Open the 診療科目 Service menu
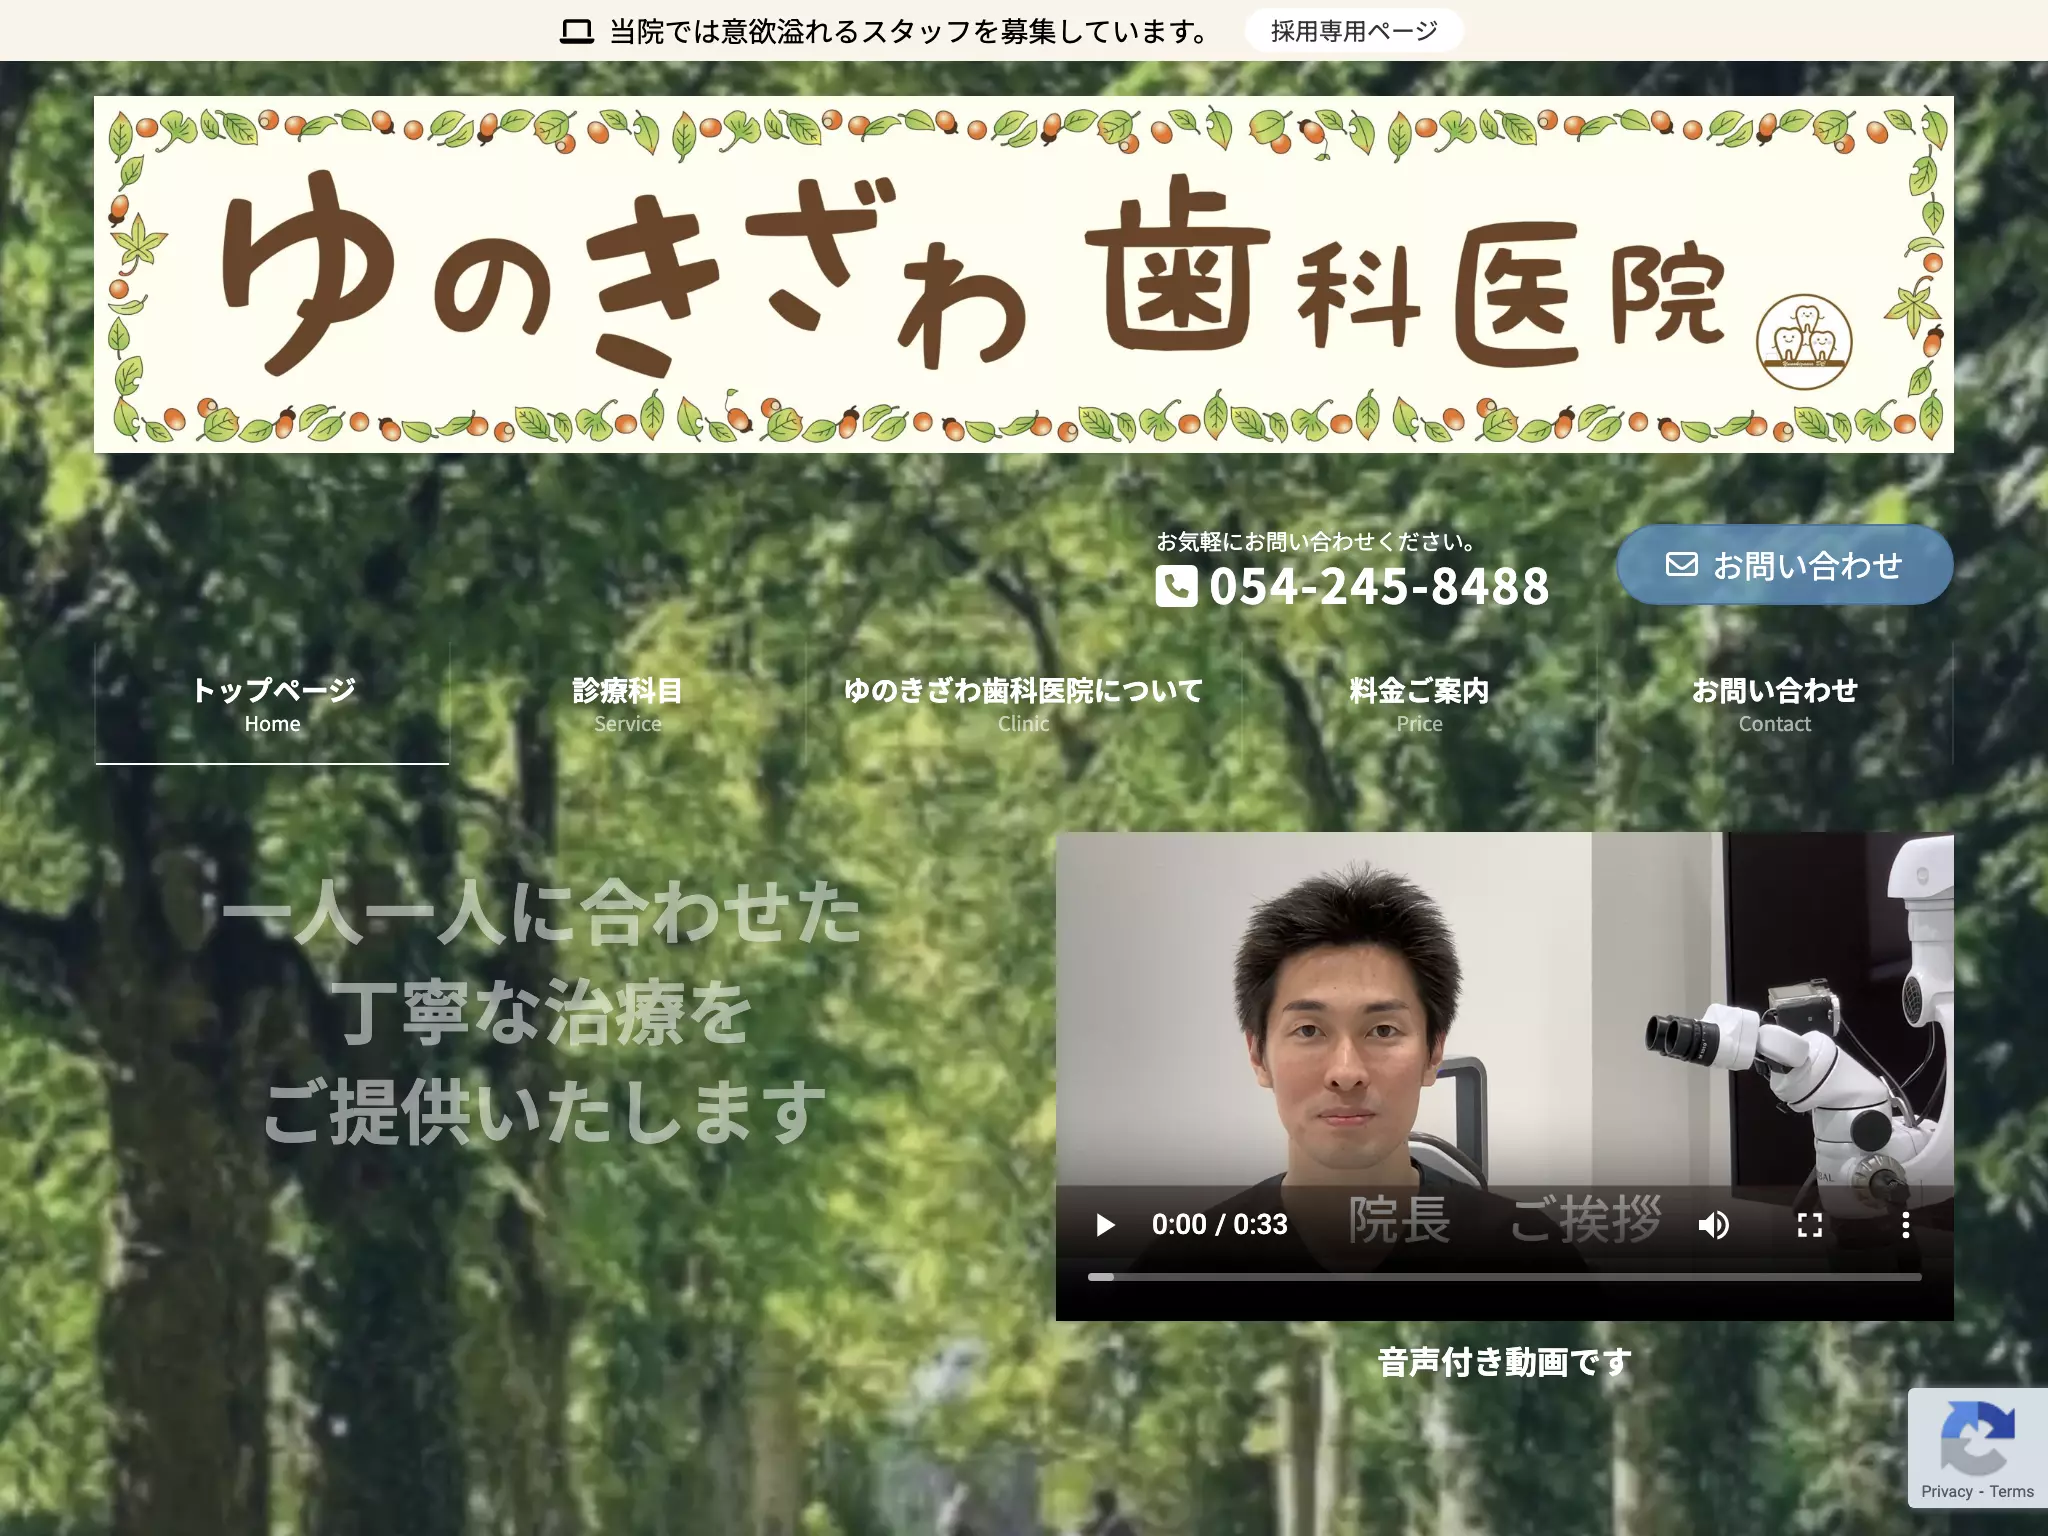This screenshot has width=2048, height=1536. (628, 704)
